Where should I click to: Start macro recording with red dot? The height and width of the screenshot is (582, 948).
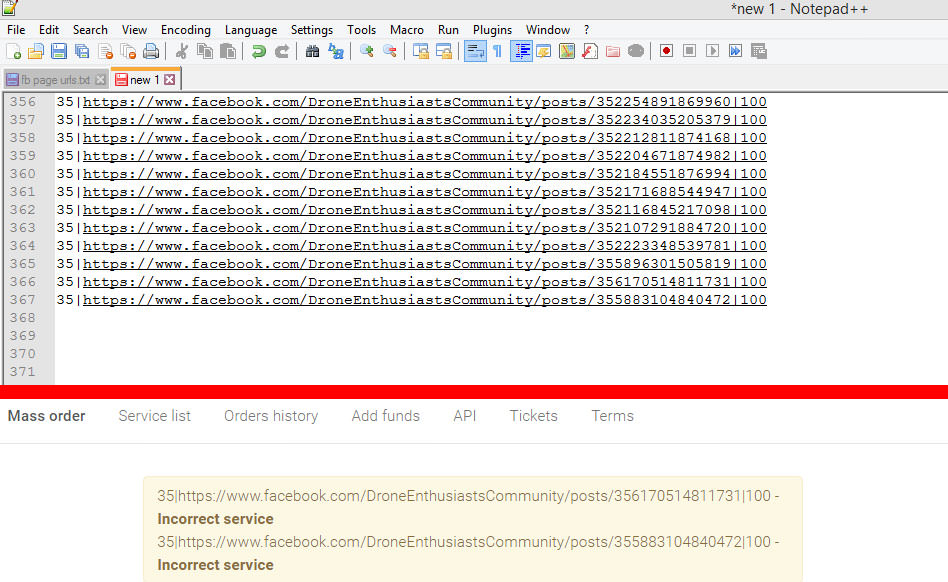tap(666, 51)
